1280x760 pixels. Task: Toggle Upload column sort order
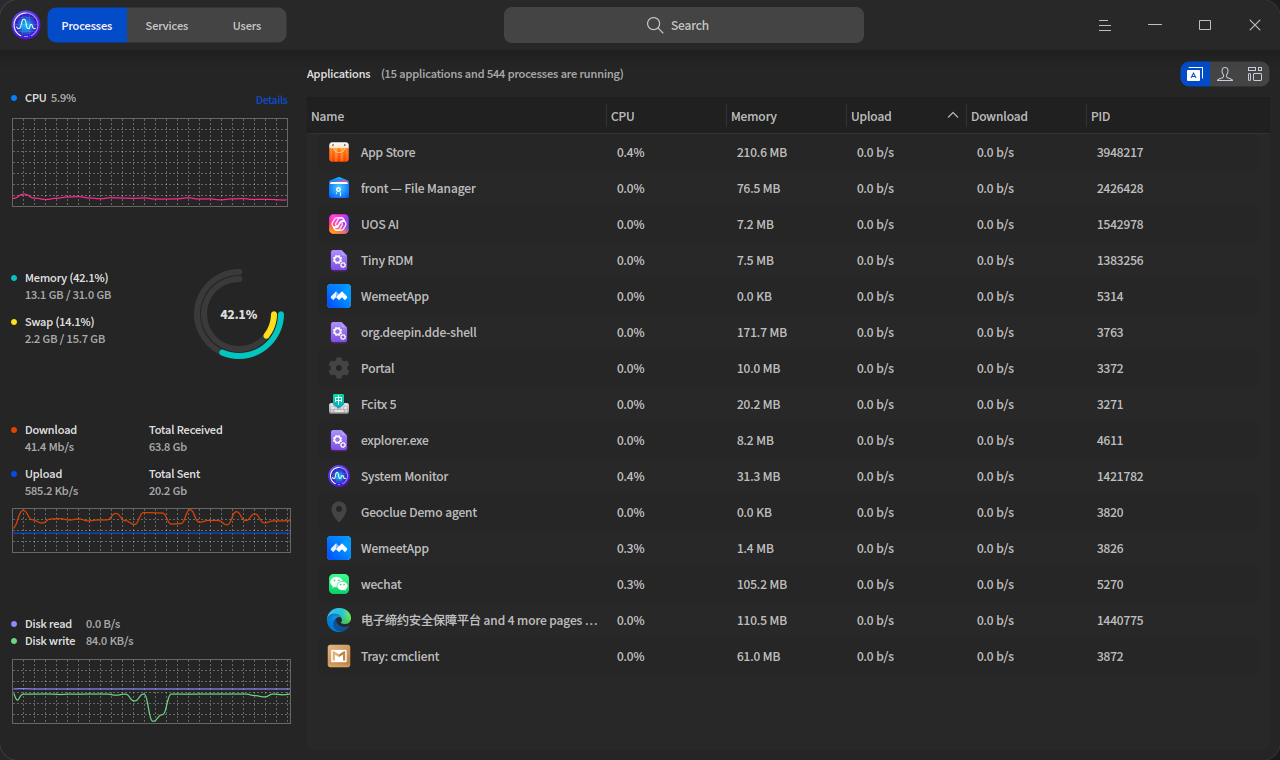(x=907, y=116)
